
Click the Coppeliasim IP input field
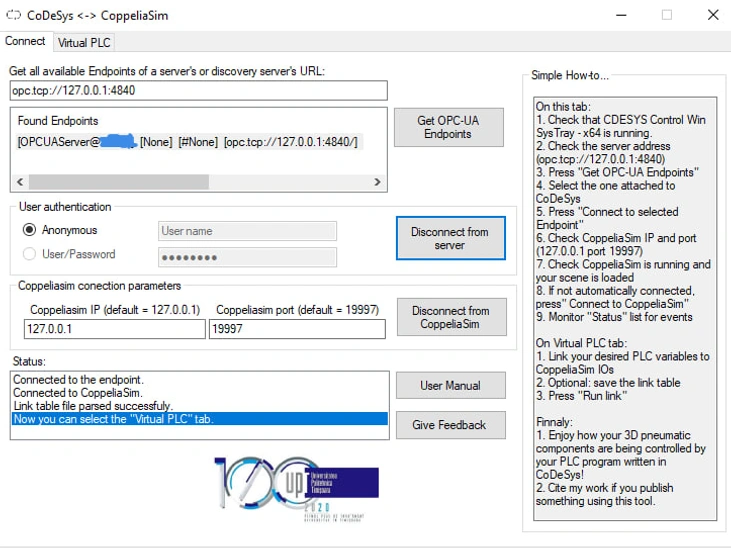115,329
